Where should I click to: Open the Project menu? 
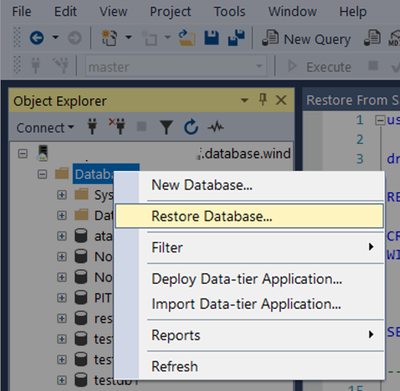click(x=170, y=12)
